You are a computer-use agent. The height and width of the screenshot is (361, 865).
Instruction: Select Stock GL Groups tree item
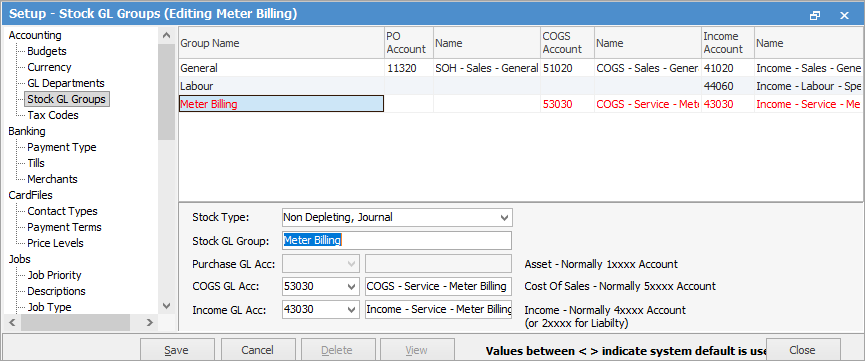point(67,99)
